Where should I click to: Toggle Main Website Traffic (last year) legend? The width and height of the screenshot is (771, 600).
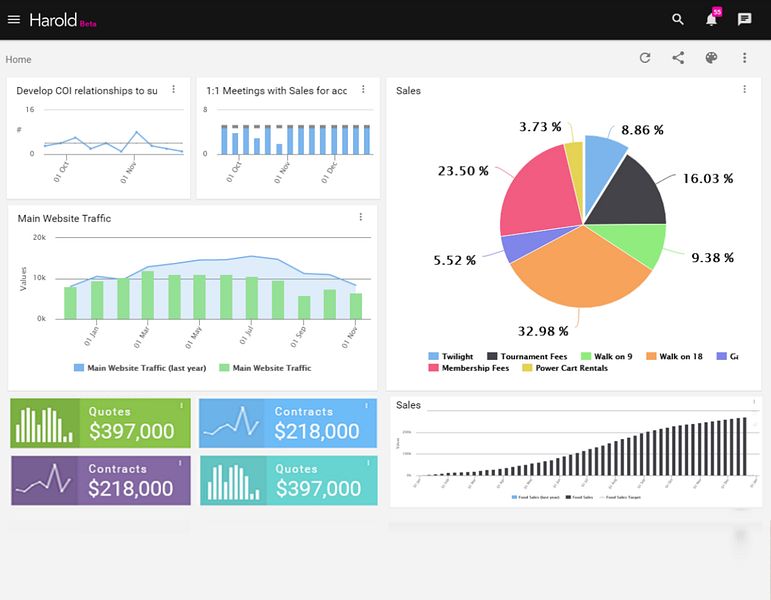(x=140, y=368)
